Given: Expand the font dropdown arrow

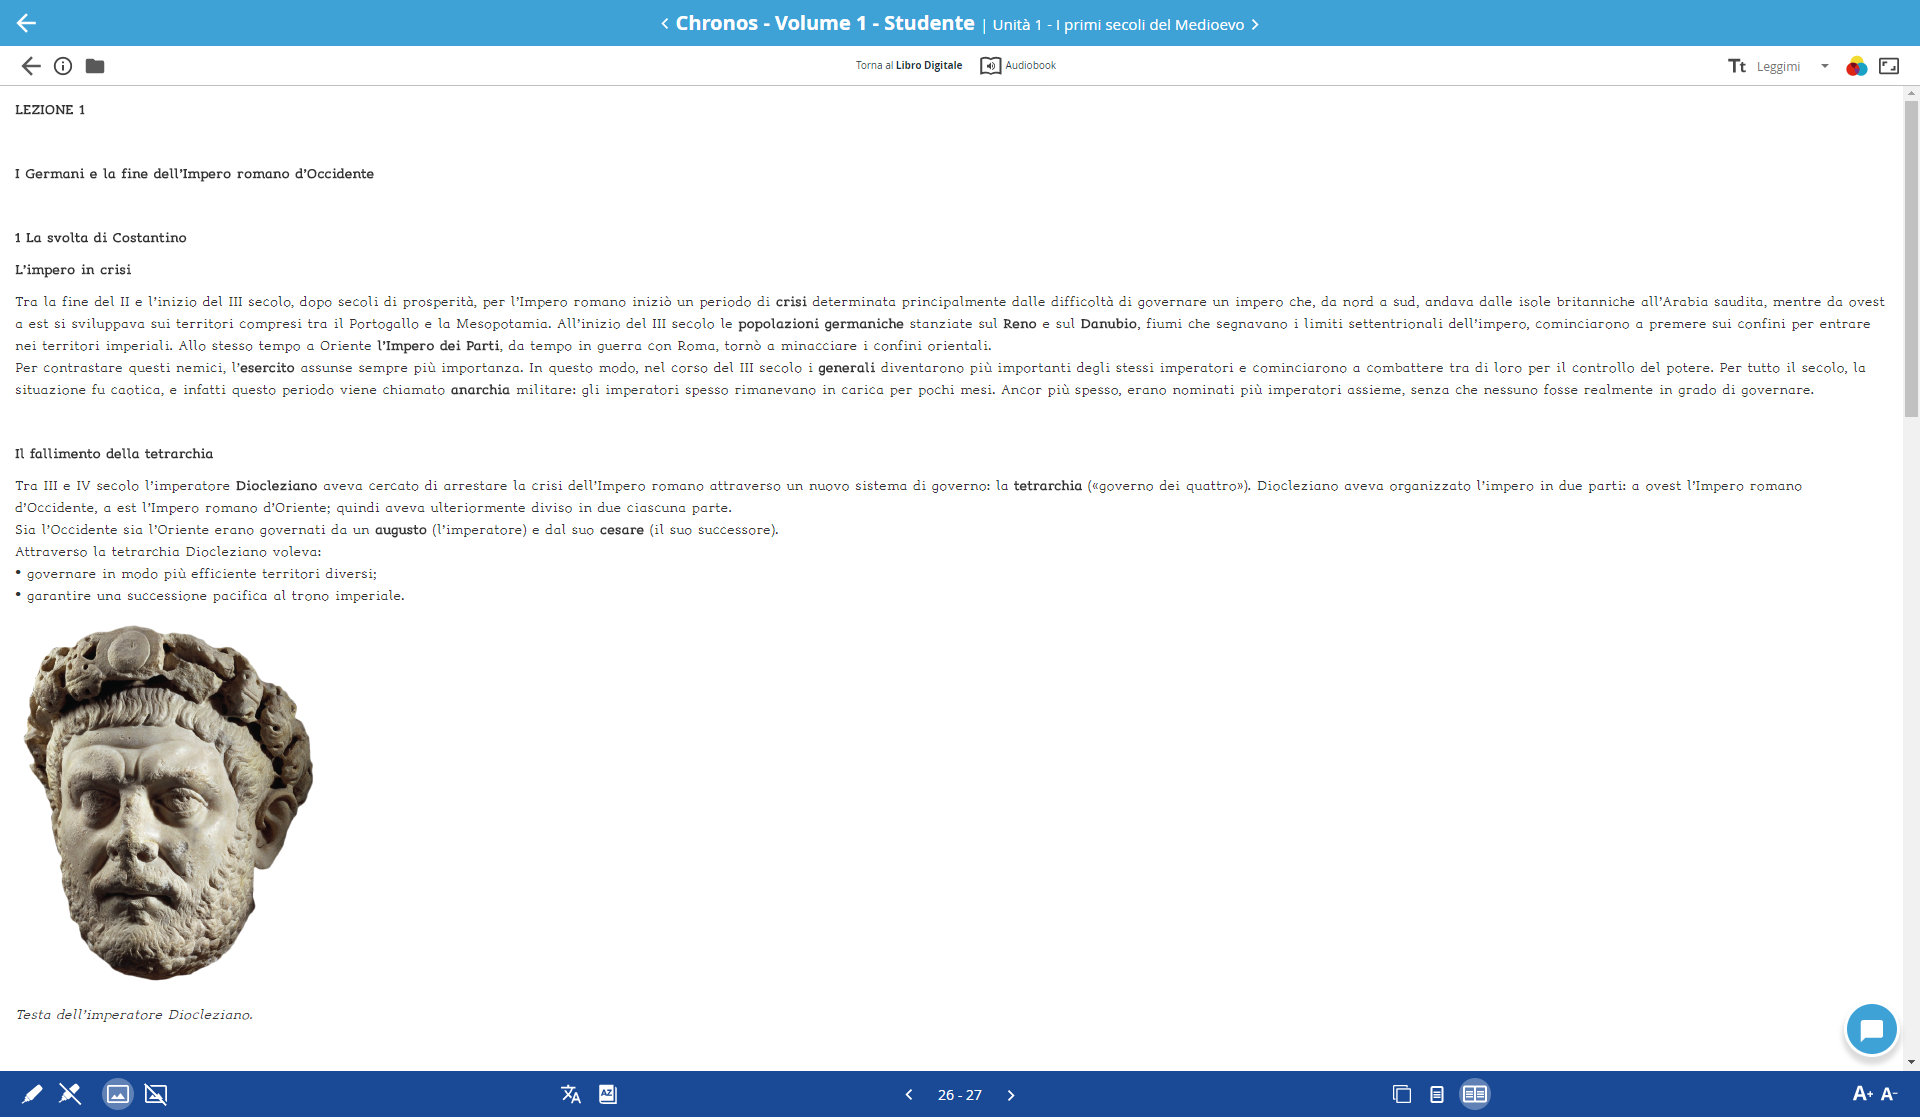Looking at the screenshot, I should (1825, 66).
